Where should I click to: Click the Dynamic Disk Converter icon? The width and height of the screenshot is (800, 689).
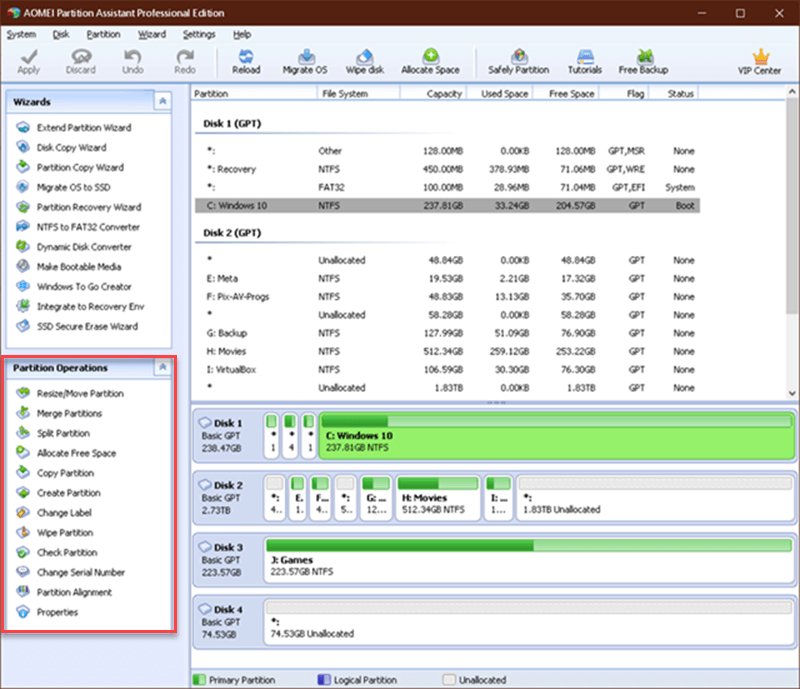tap(23, 247)
